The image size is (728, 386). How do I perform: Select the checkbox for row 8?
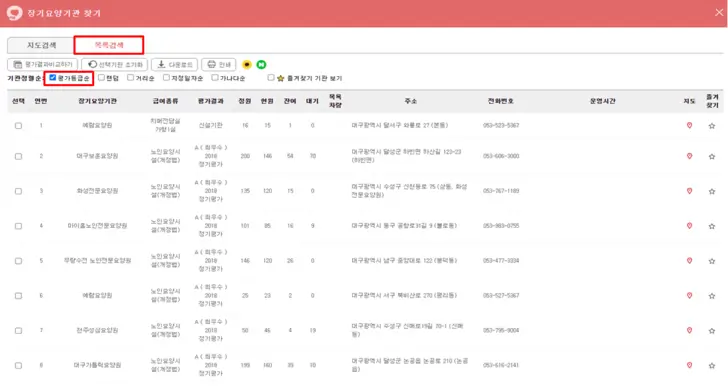click(x=18, y=365)
